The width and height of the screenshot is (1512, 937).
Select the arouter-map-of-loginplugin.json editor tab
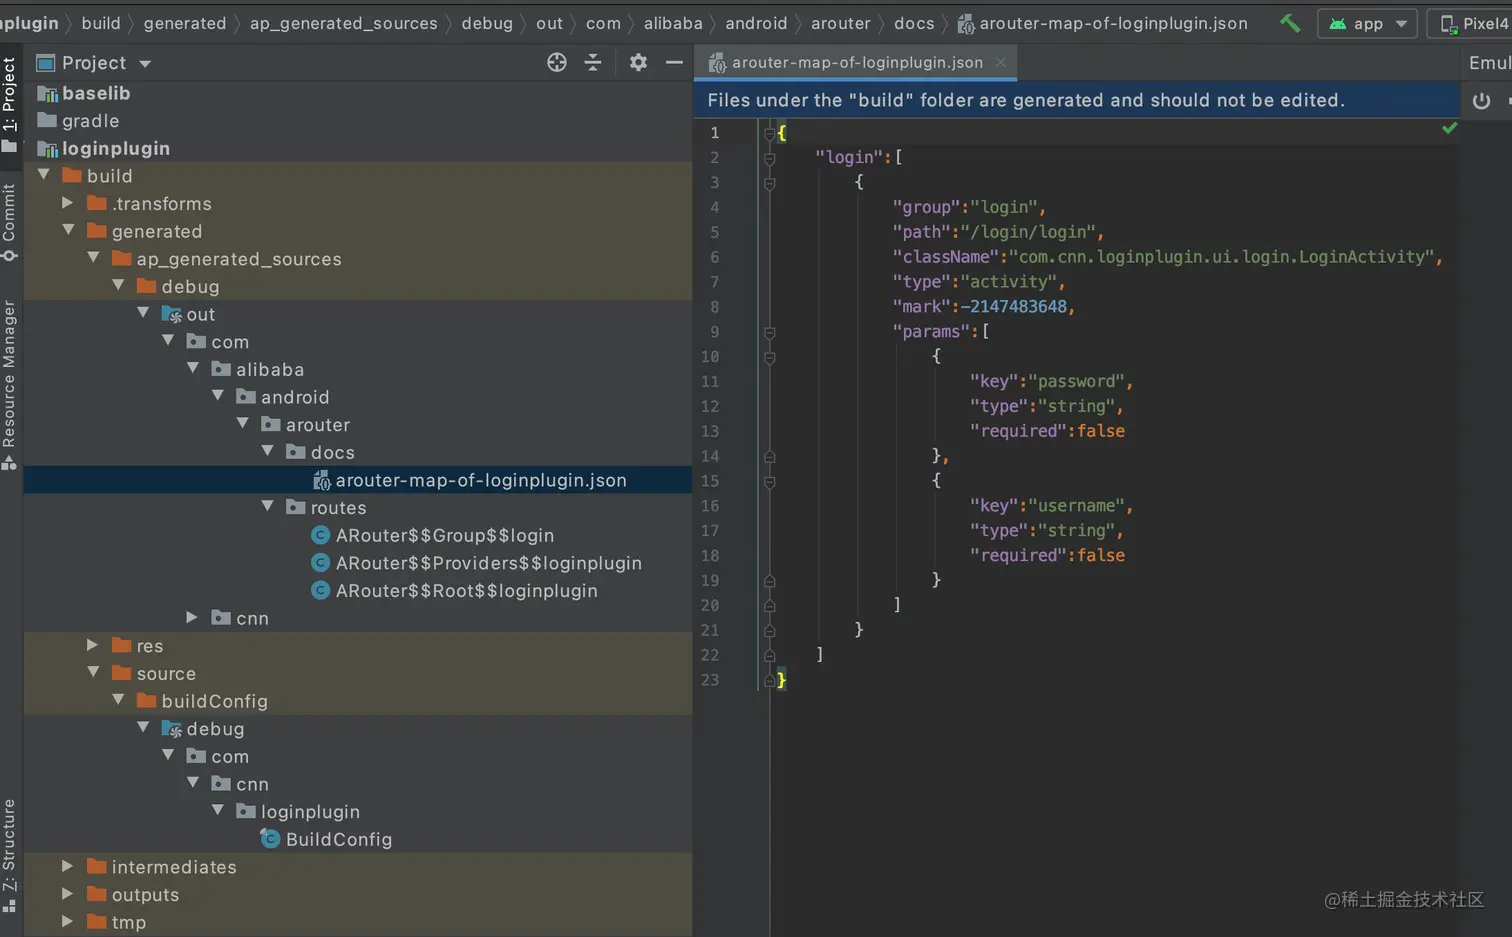(x=857, y=62)
